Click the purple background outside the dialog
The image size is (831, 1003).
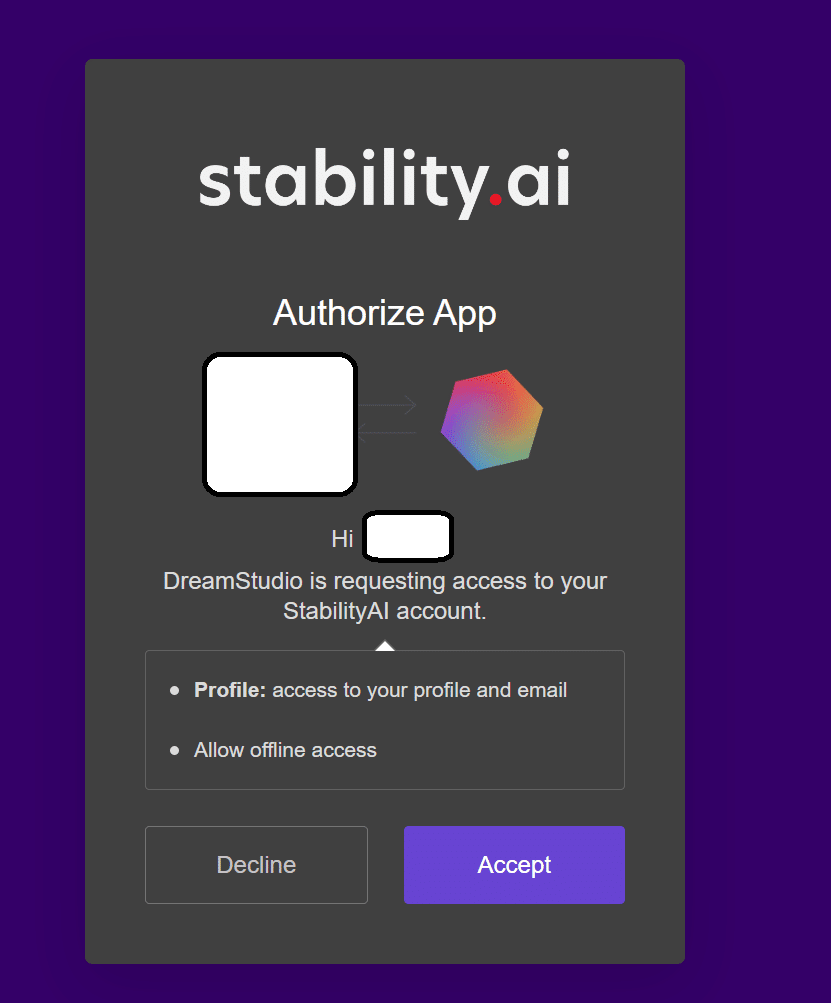(760, 500)
